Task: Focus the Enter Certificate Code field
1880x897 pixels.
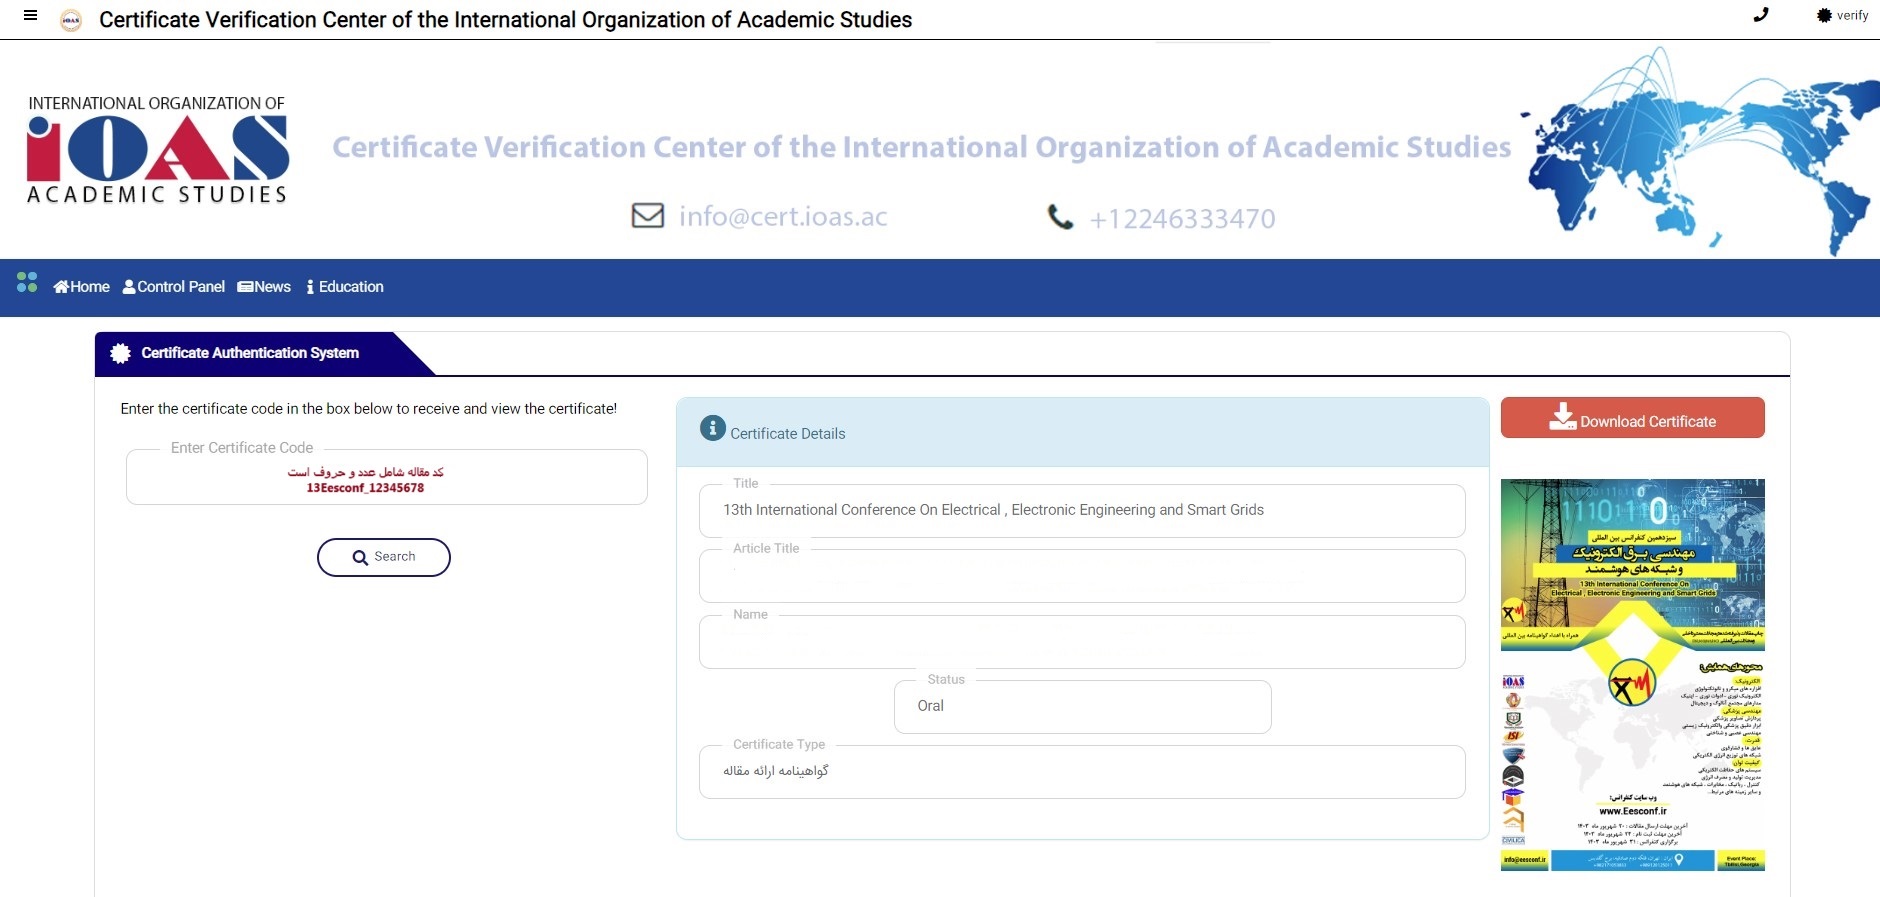Action: click(x=387, y=477)
